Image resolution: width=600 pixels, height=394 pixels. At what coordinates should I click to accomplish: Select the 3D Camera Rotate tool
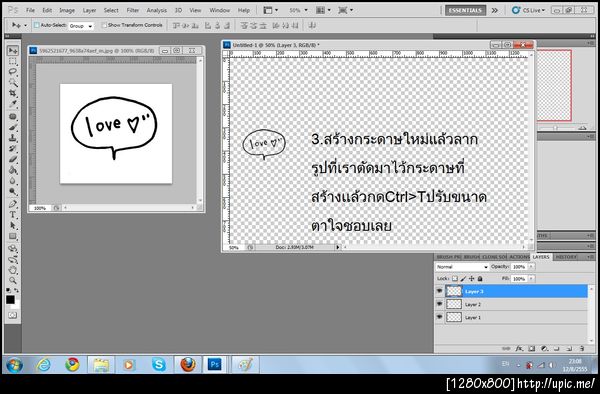click(x=13, y=260)
